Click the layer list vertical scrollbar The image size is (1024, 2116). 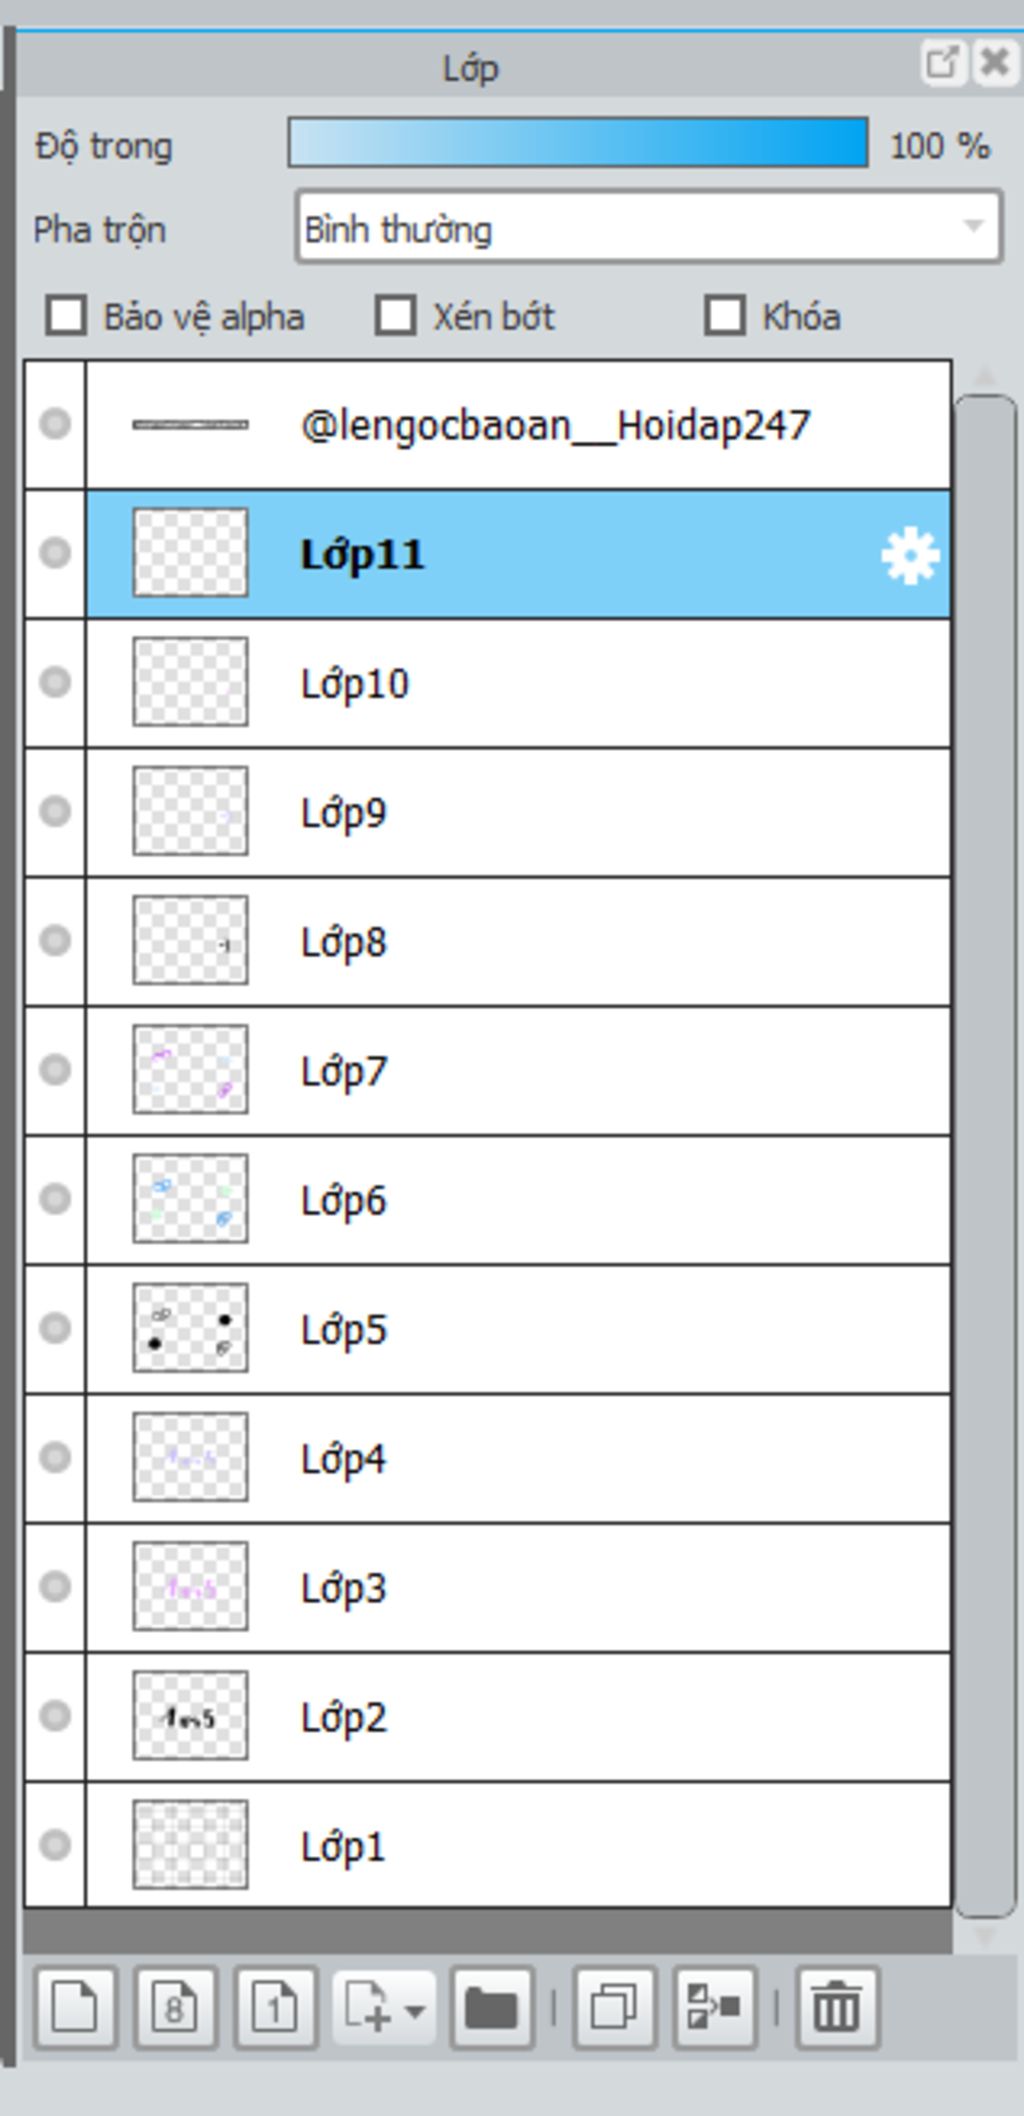[x=985, y=1155]
